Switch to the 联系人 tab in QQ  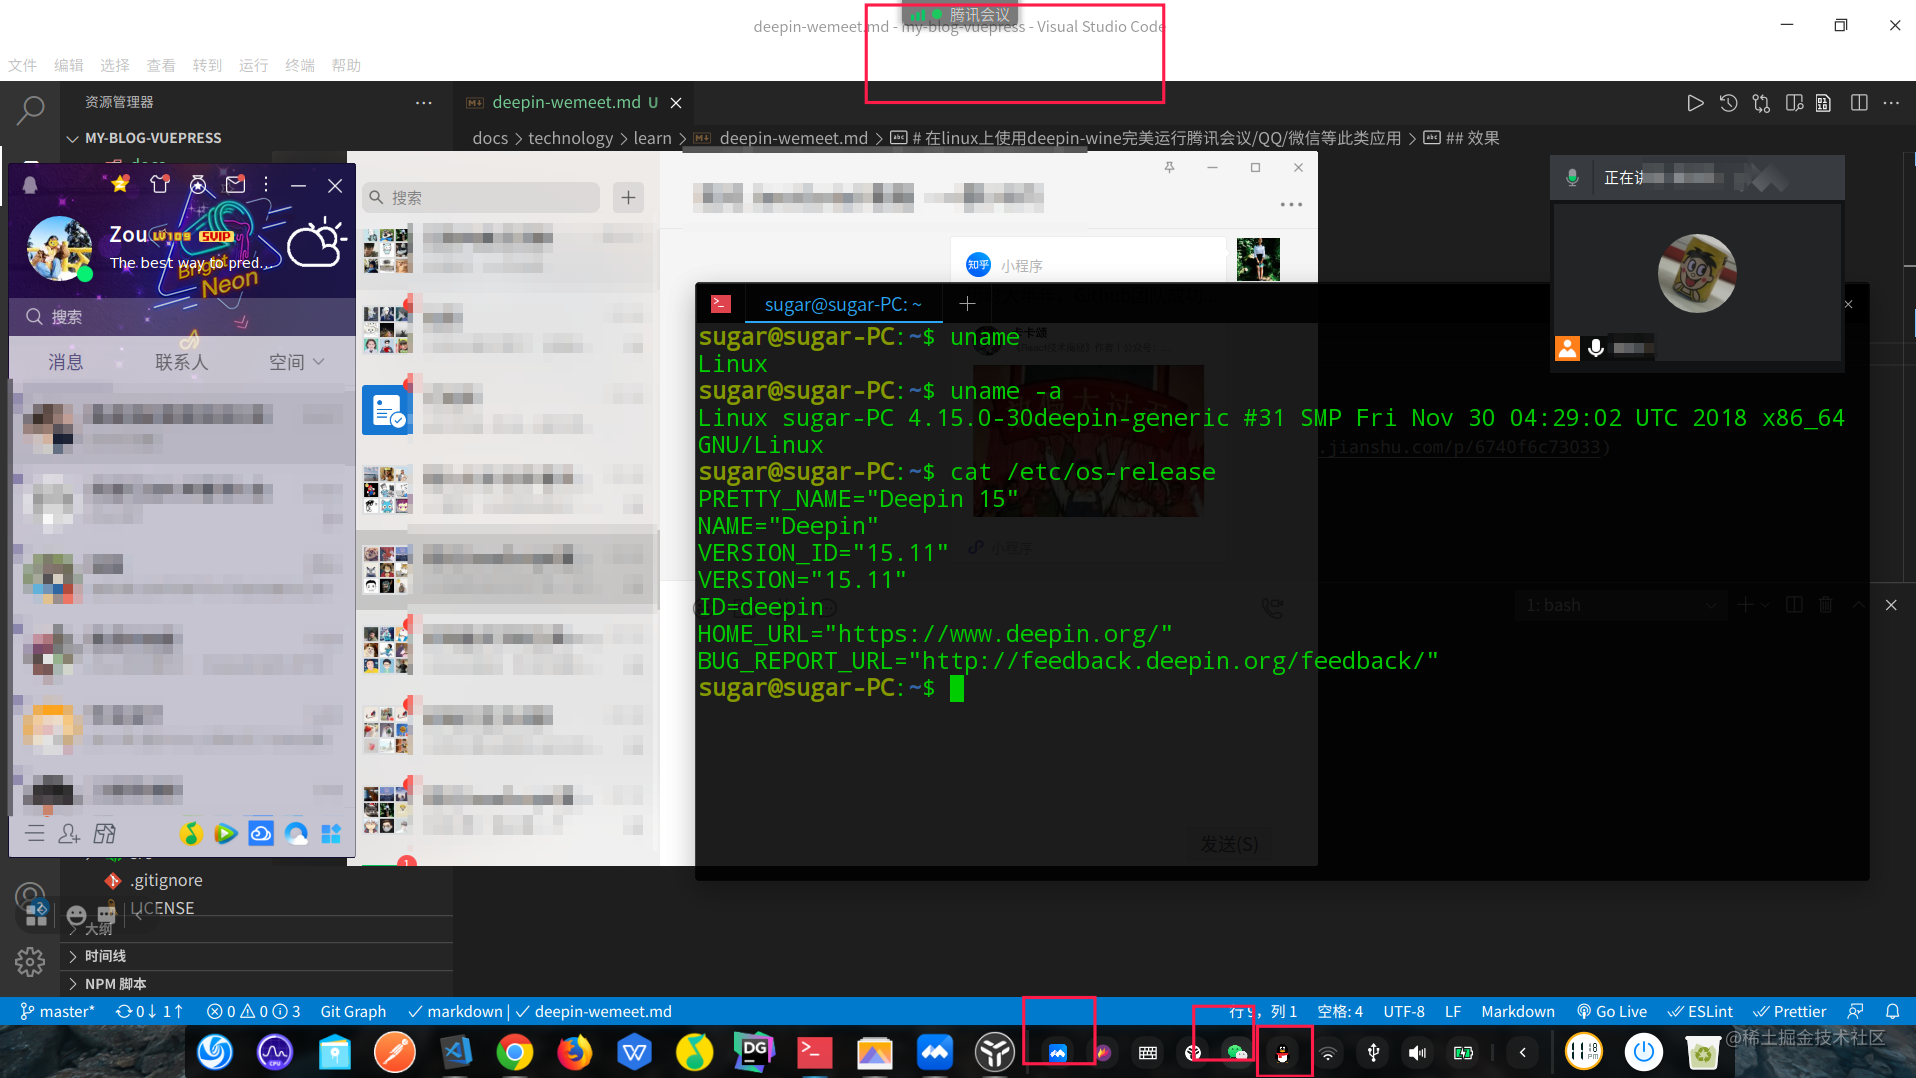click(181, 361)
